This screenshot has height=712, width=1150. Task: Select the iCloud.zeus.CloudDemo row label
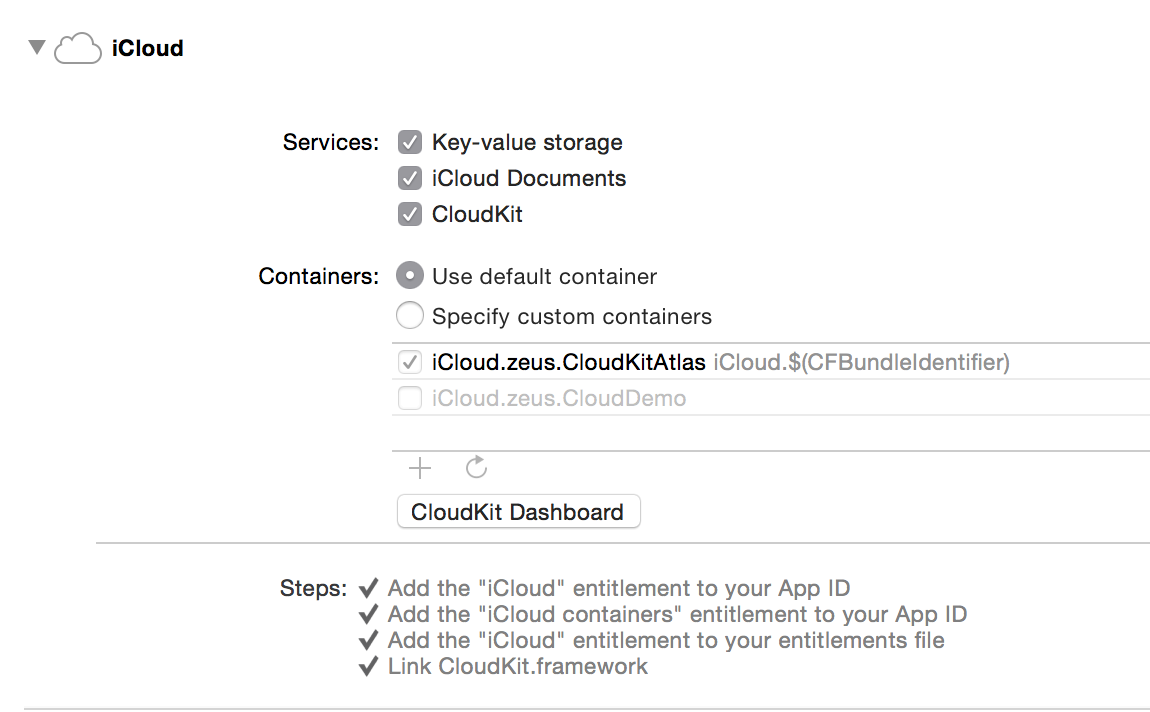[559, 398]
